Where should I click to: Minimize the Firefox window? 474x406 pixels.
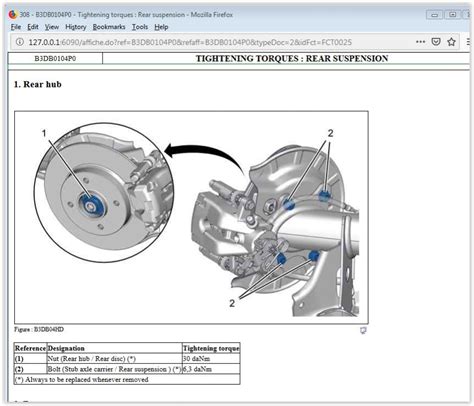tap(435, 15)
